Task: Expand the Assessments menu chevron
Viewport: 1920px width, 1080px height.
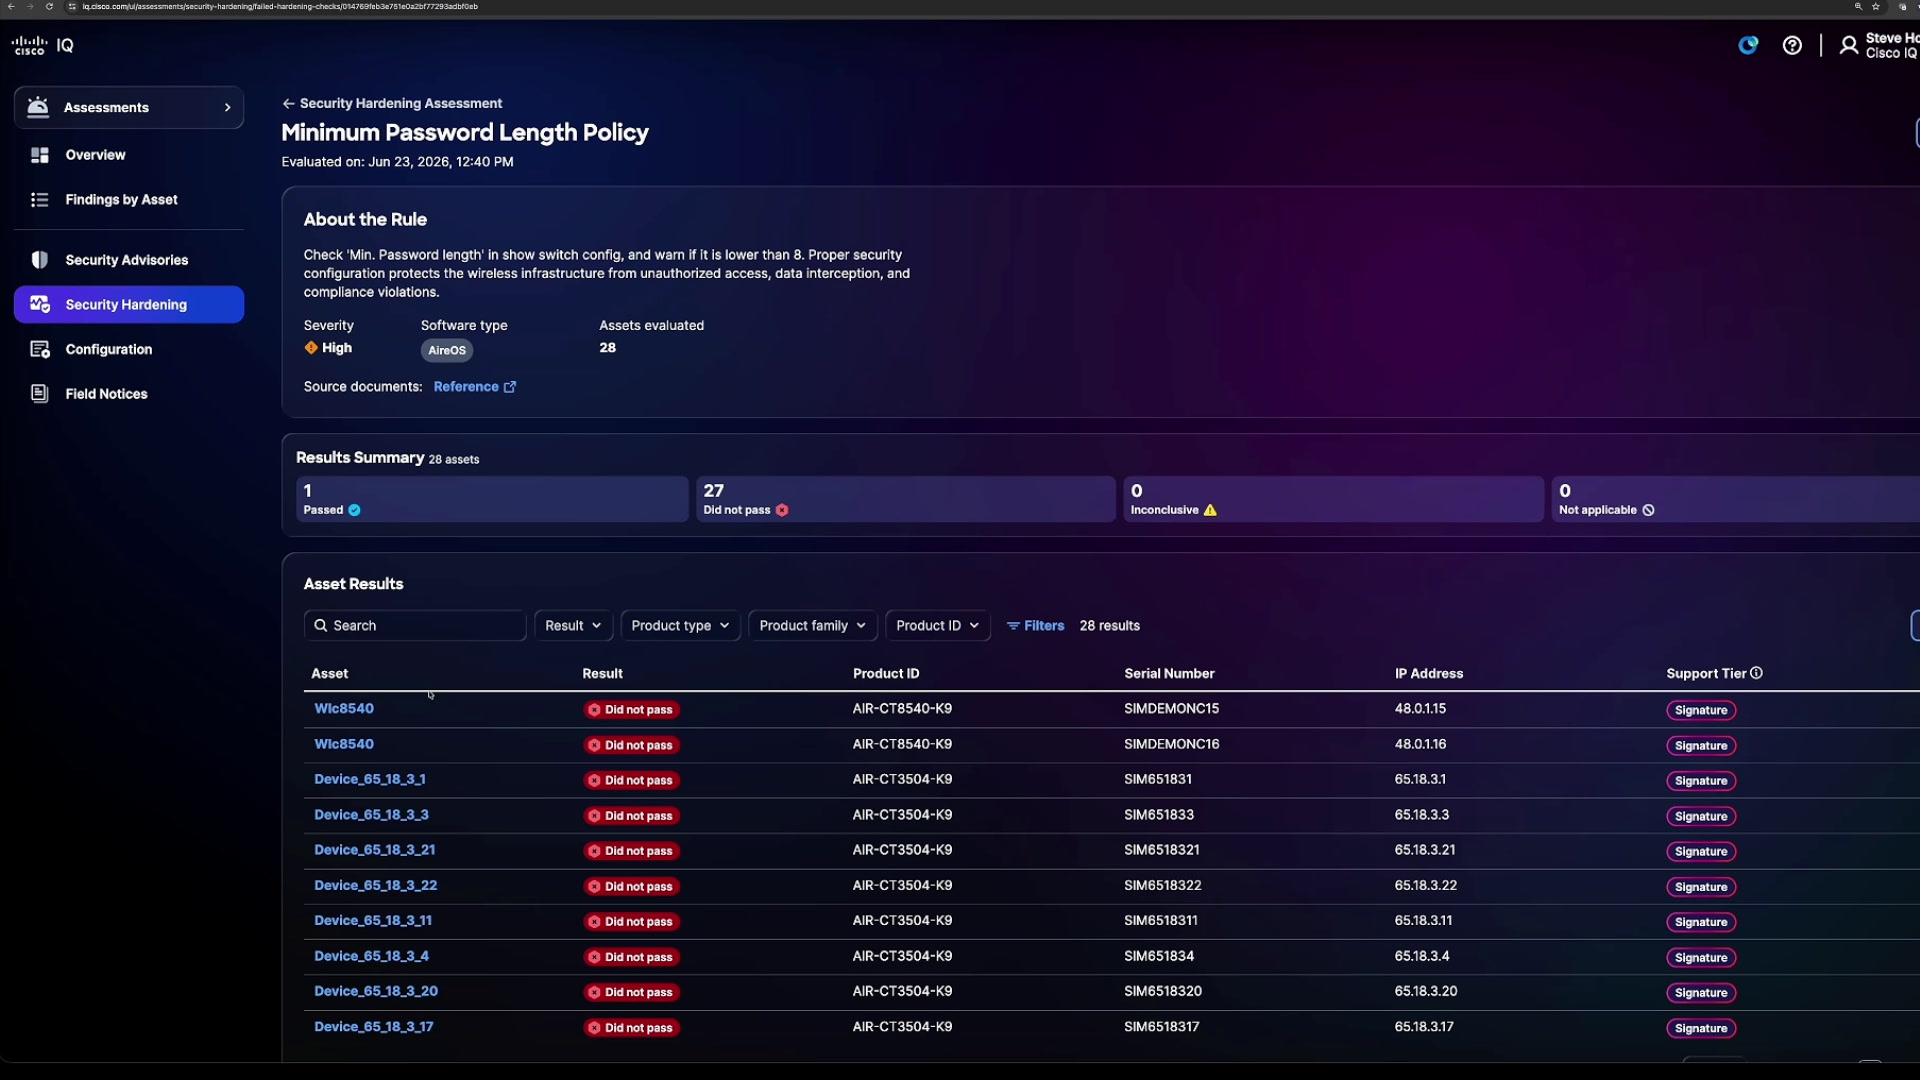Action: [227, 108]
